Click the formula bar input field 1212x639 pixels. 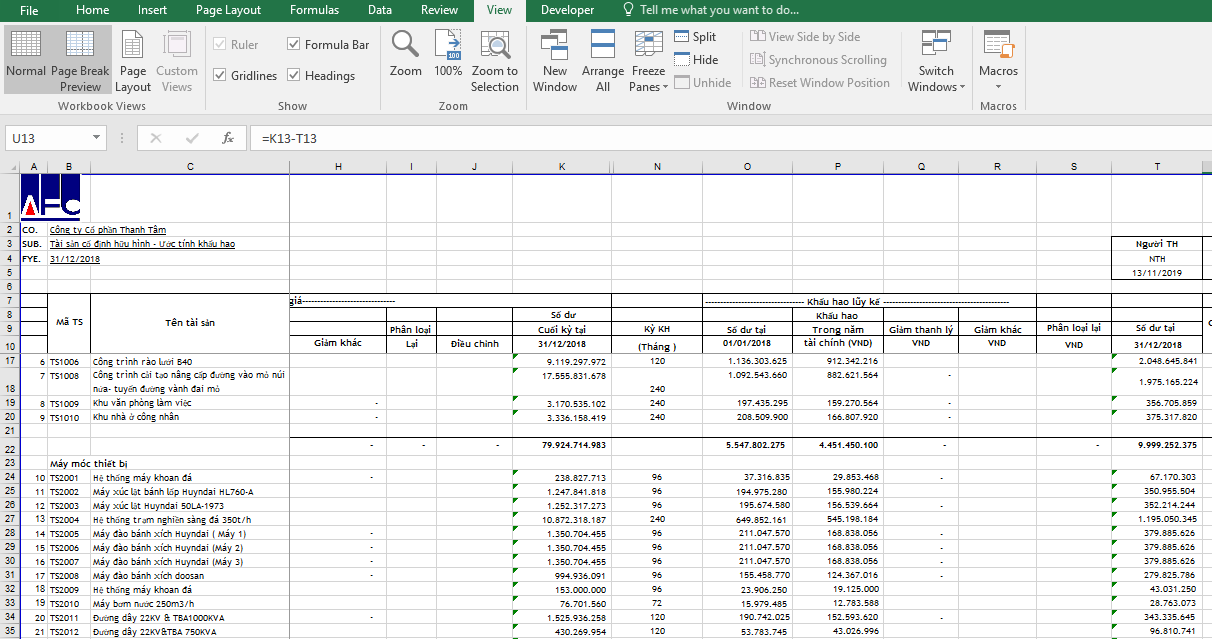(x=700, y=138)
